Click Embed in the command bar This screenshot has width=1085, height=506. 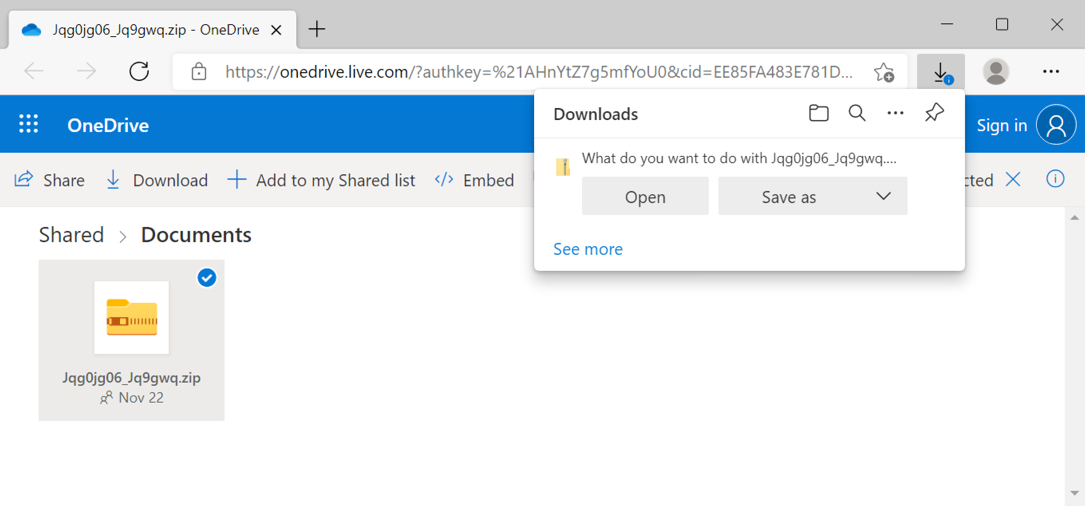pyautogui.click(x=474, y=180)
